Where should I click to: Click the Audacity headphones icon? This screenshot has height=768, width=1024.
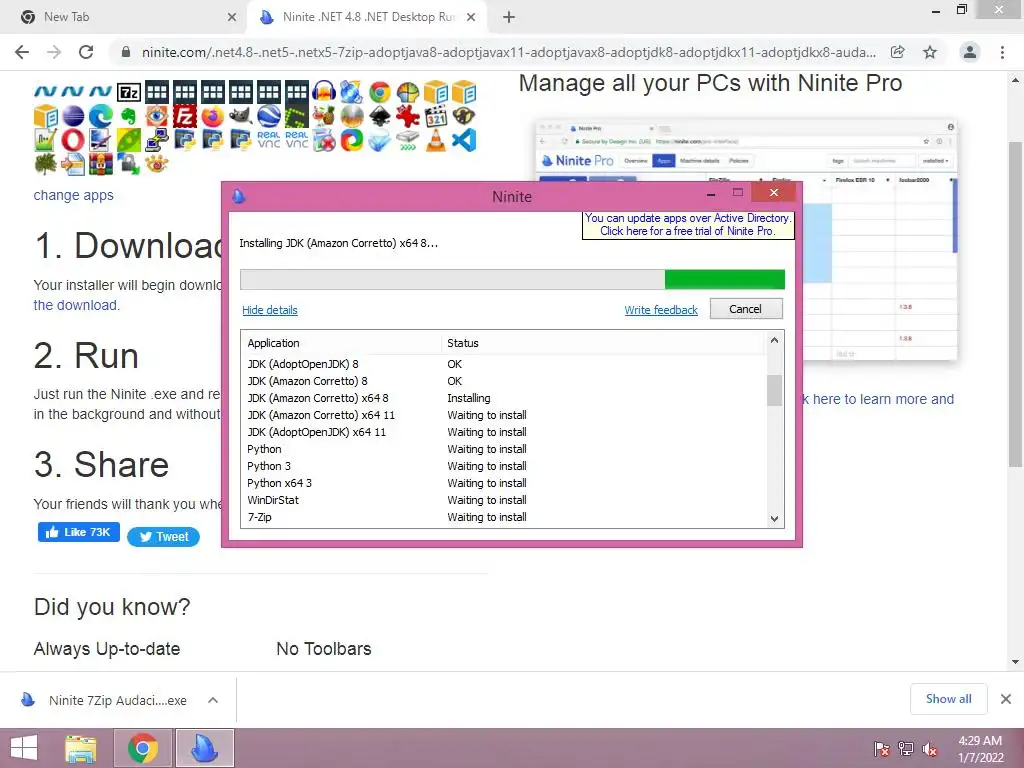tap(324, 92)
